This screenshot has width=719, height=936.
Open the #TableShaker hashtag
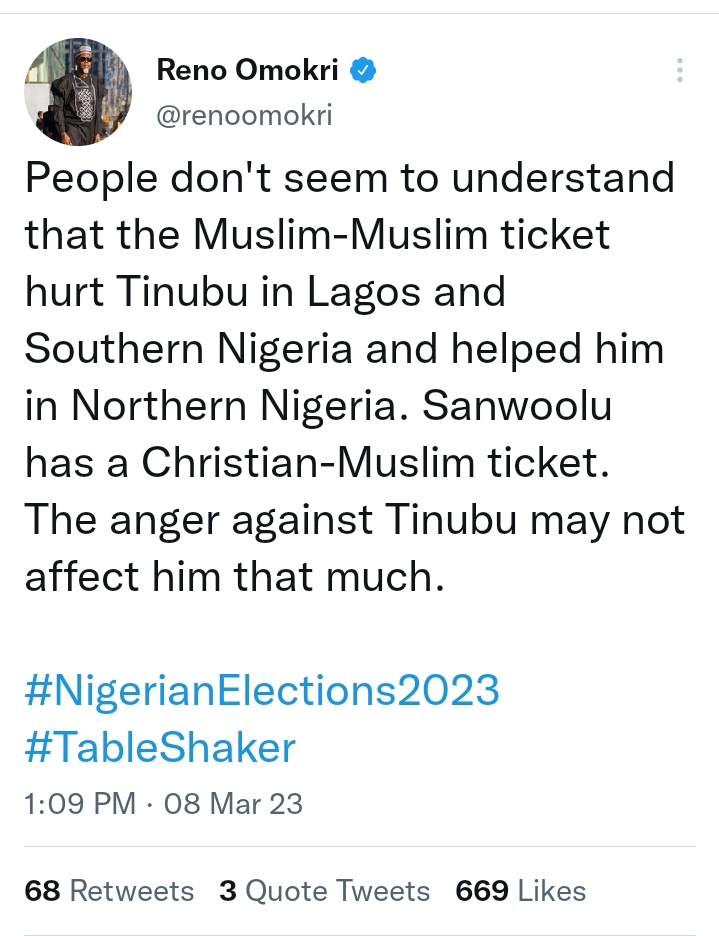160,747
